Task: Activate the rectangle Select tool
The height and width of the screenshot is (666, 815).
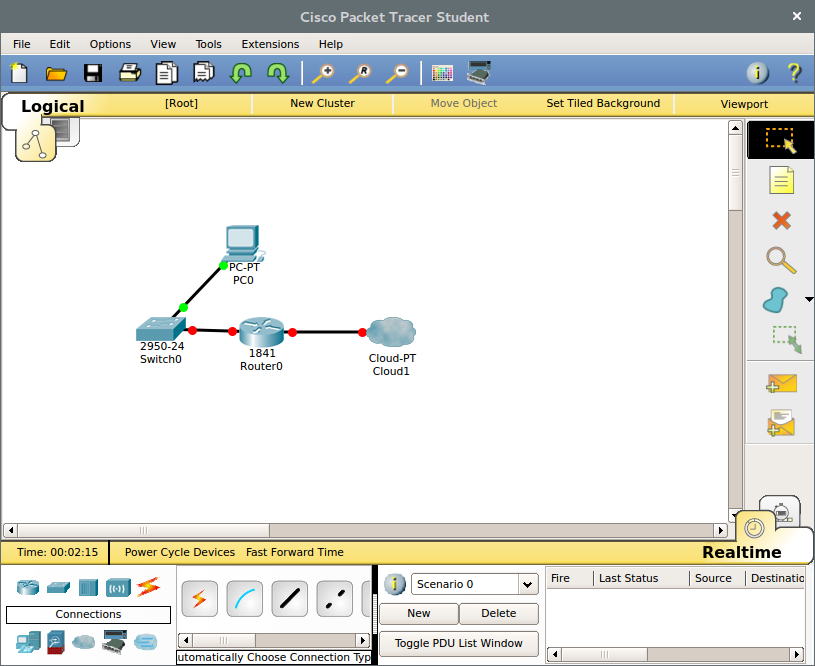Action: click(780, 140)
